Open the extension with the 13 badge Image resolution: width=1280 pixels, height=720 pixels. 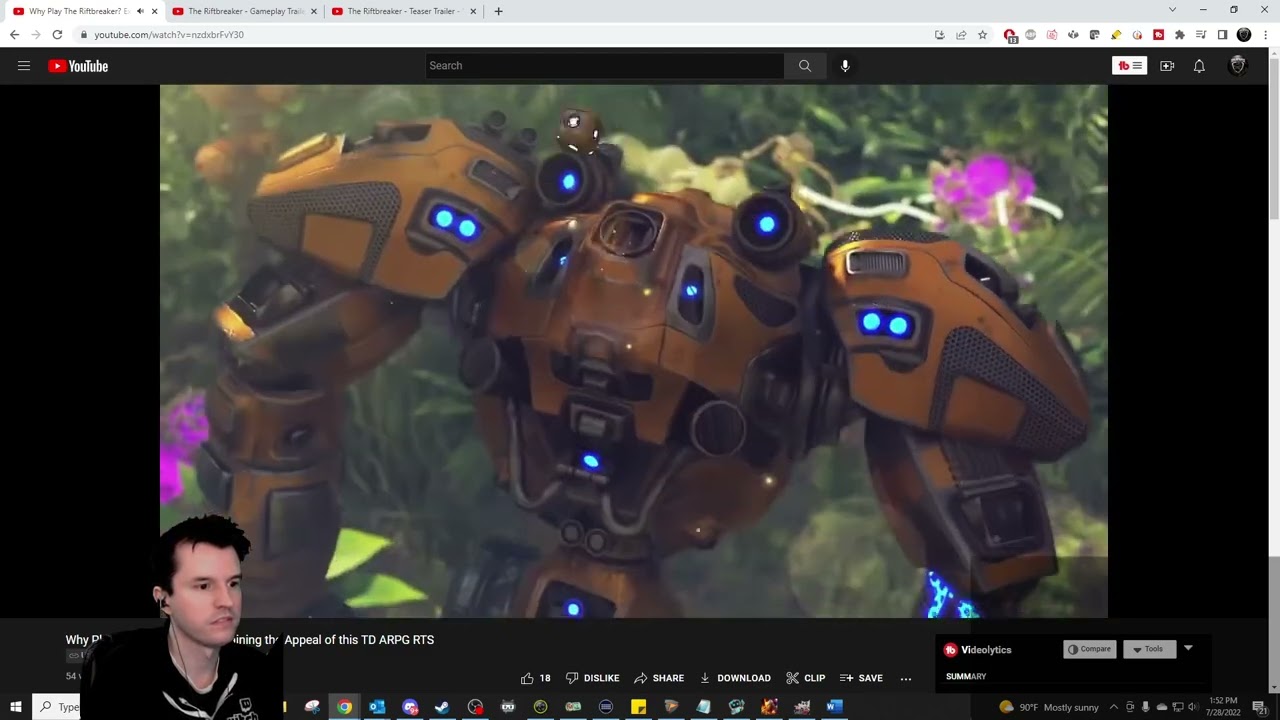(1010, 35)
